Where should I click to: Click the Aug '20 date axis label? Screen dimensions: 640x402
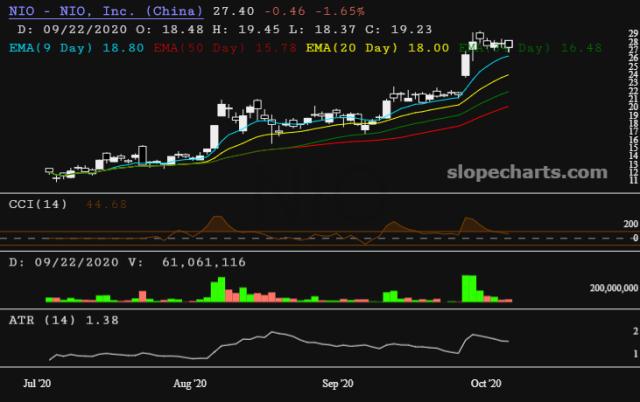(x=189, y=383)
